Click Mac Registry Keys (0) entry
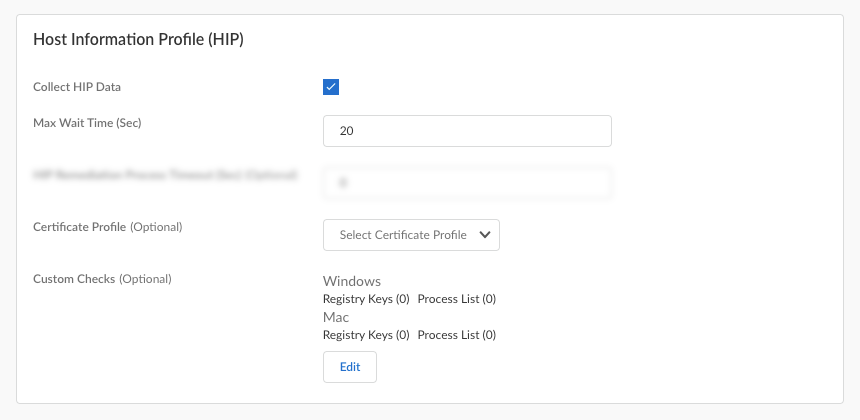Image resolution: width=860 pixels, height=420 pixels. click(366, 335)
